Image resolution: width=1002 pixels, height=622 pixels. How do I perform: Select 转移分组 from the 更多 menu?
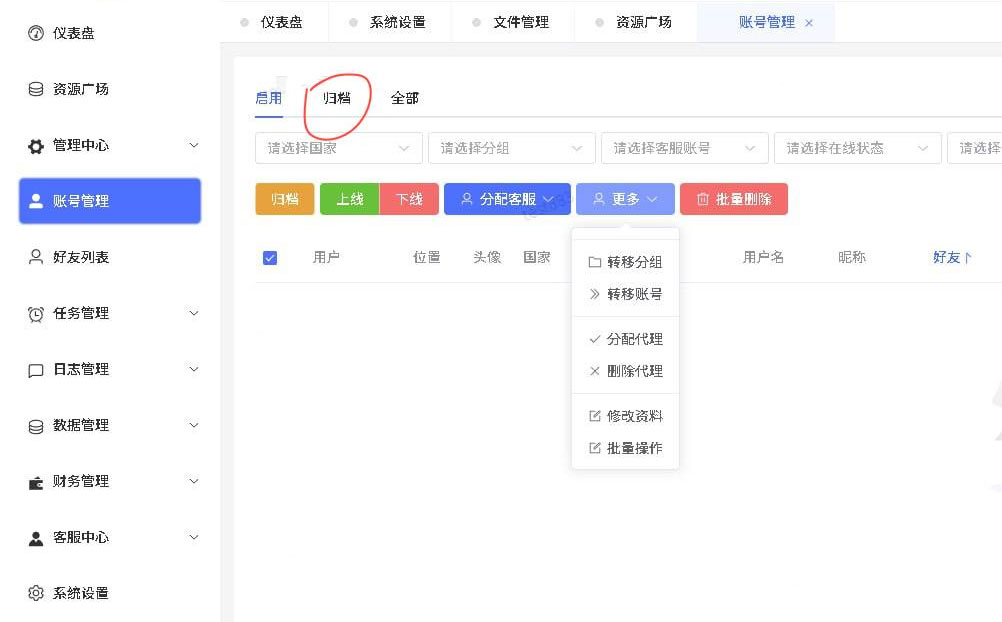pos(634,262)
